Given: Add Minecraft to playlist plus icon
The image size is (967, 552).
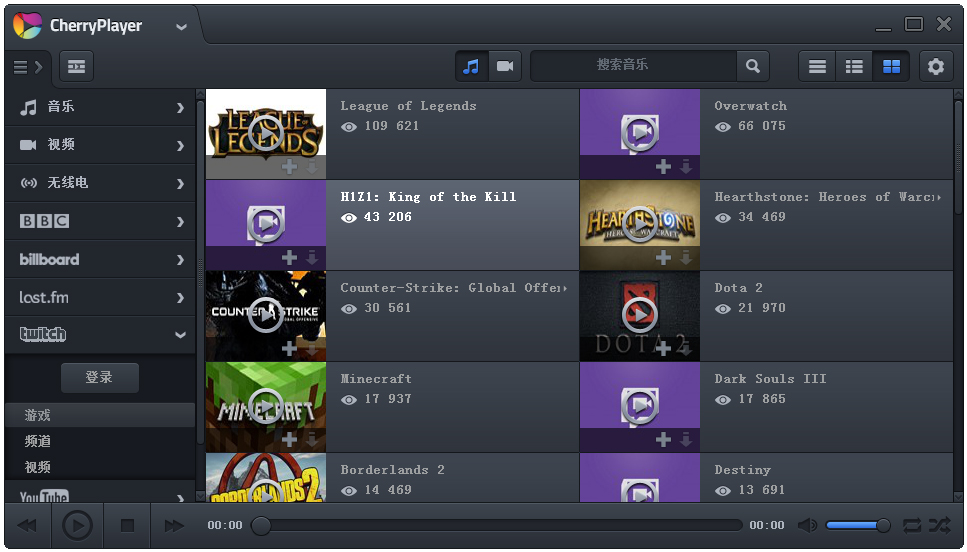Looking at the screenshot, I should coord(289,440).
